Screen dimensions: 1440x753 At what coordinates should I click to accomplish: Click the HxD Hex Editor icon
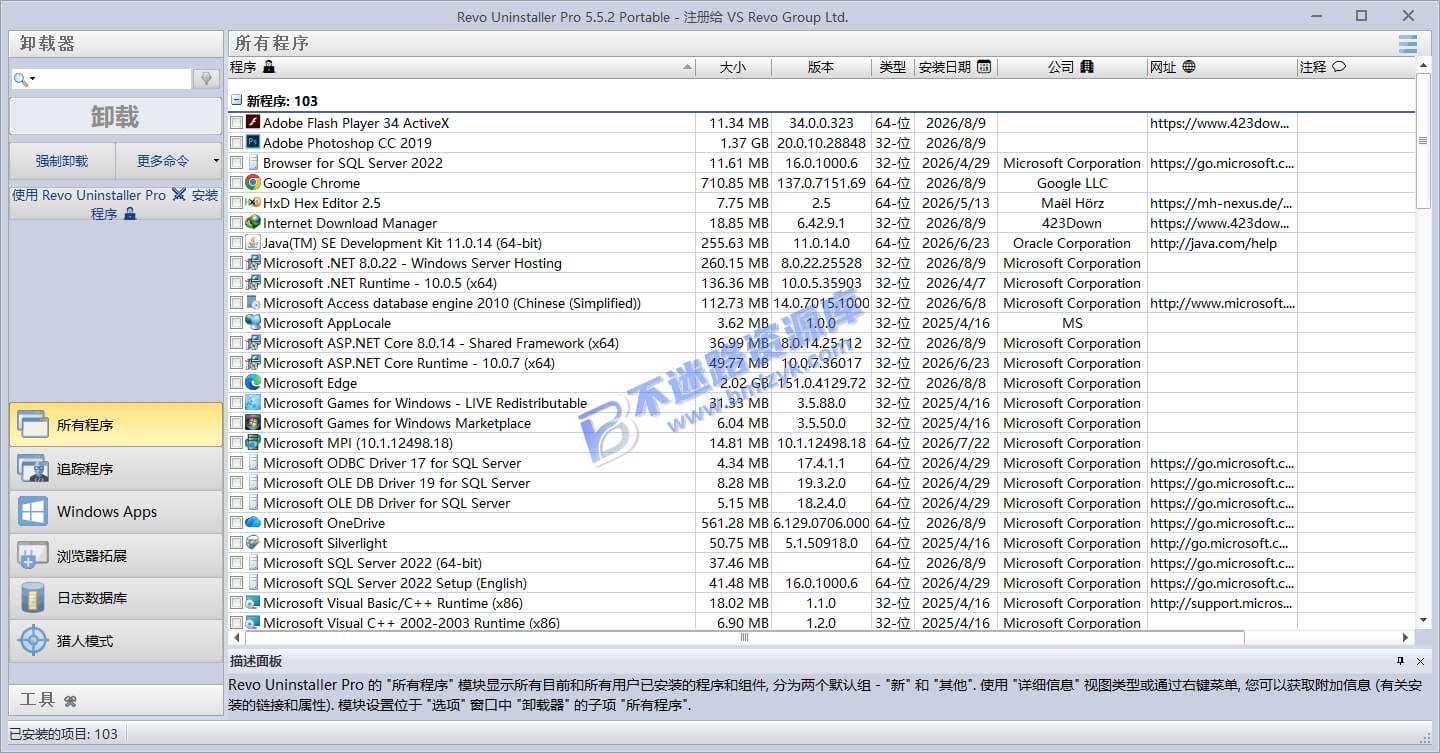253,203
